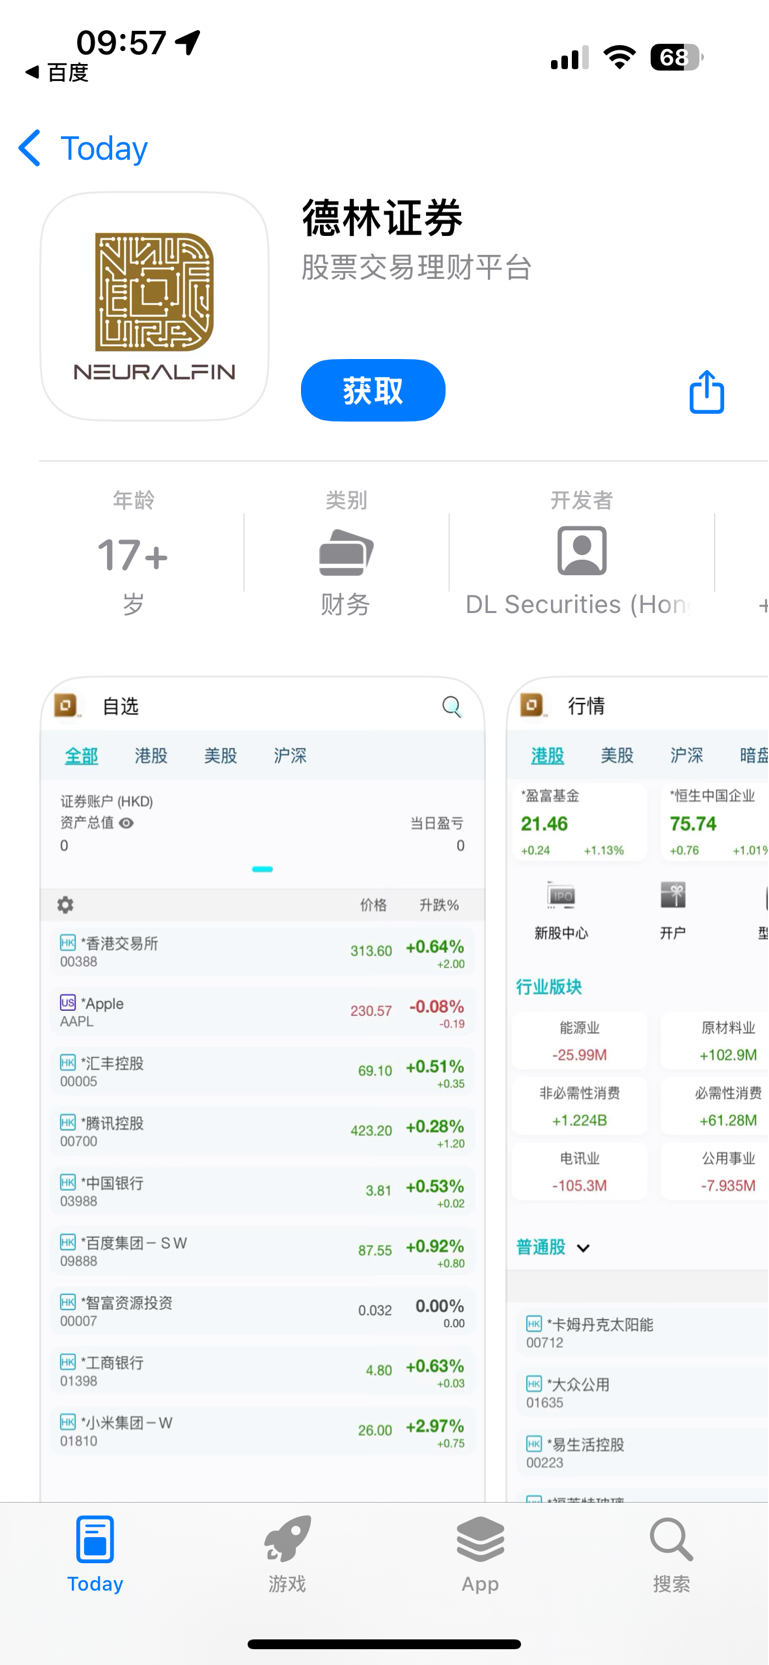Tap the 小米集团-W 01810 row
The height and width of the screenshot is (1665, 769).
(262, 1432)
